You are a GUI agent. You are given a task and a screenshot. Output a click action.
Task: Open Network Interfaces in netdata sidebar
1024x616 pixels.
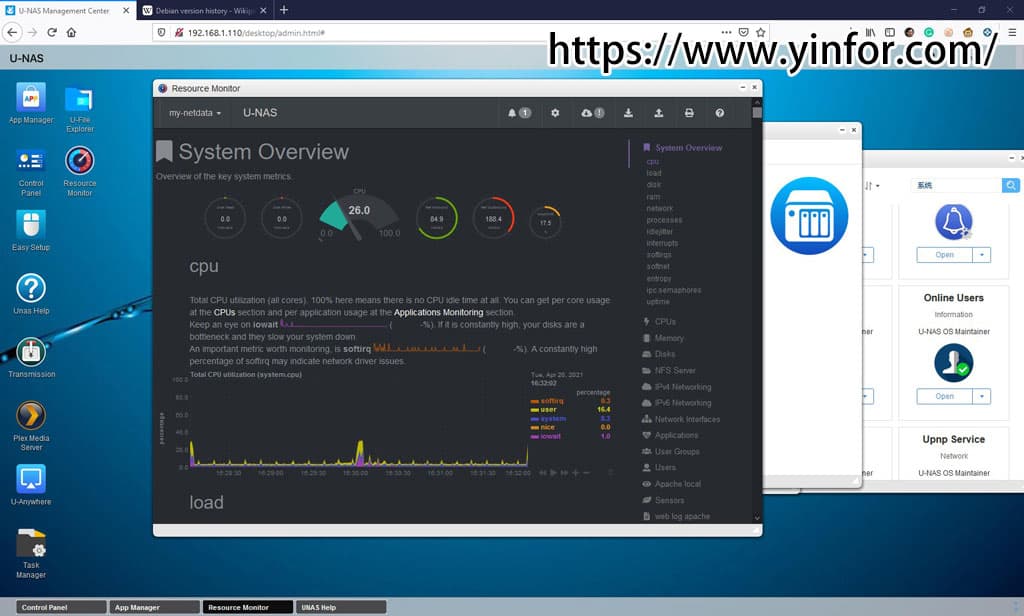(681, 419)
